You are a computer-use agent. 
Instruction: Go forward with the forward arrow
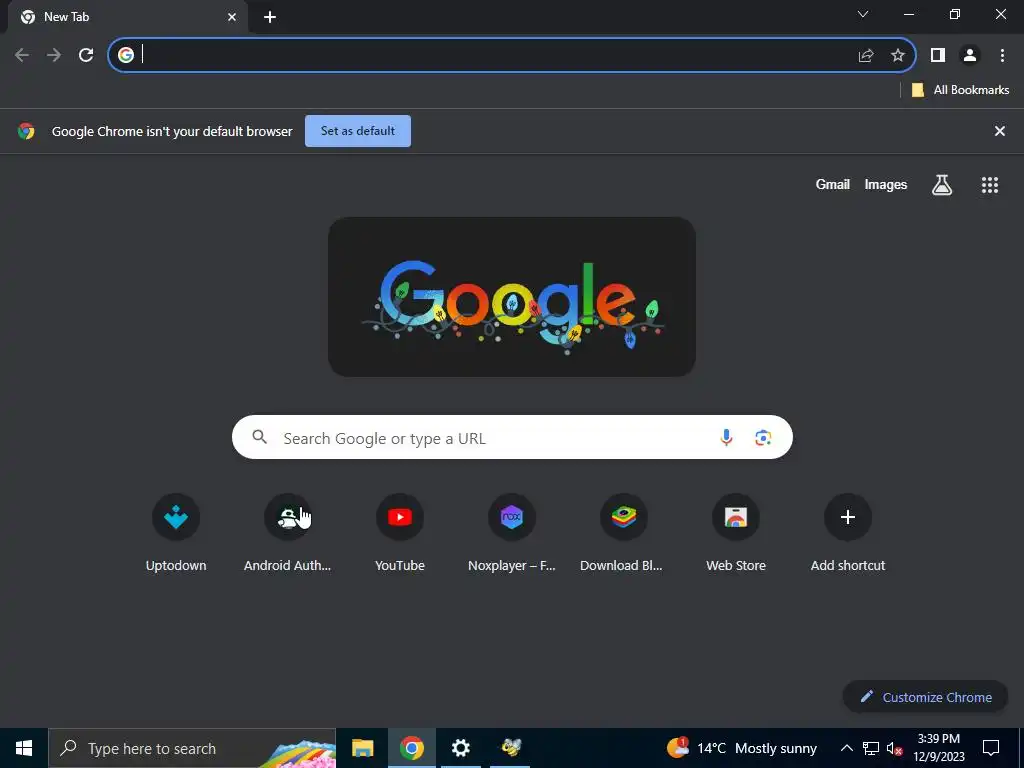(54, 55)
